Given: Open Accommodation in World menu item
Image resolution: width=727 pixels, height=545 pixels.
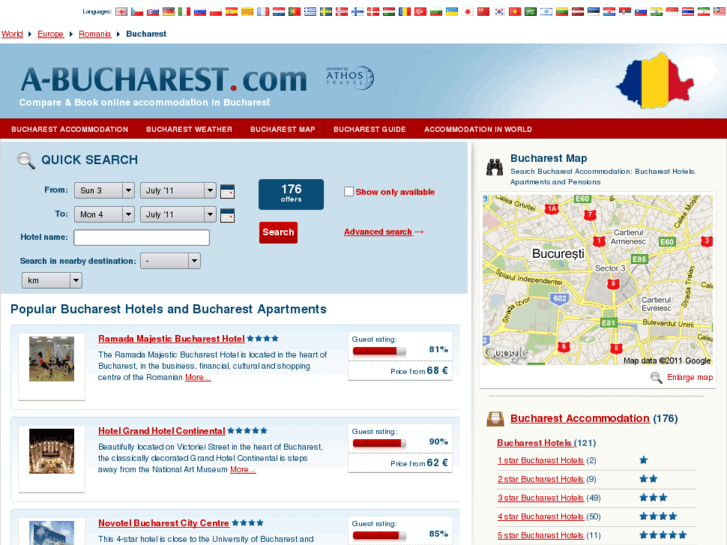Looking at the screenshot, I should click(478, 129).
